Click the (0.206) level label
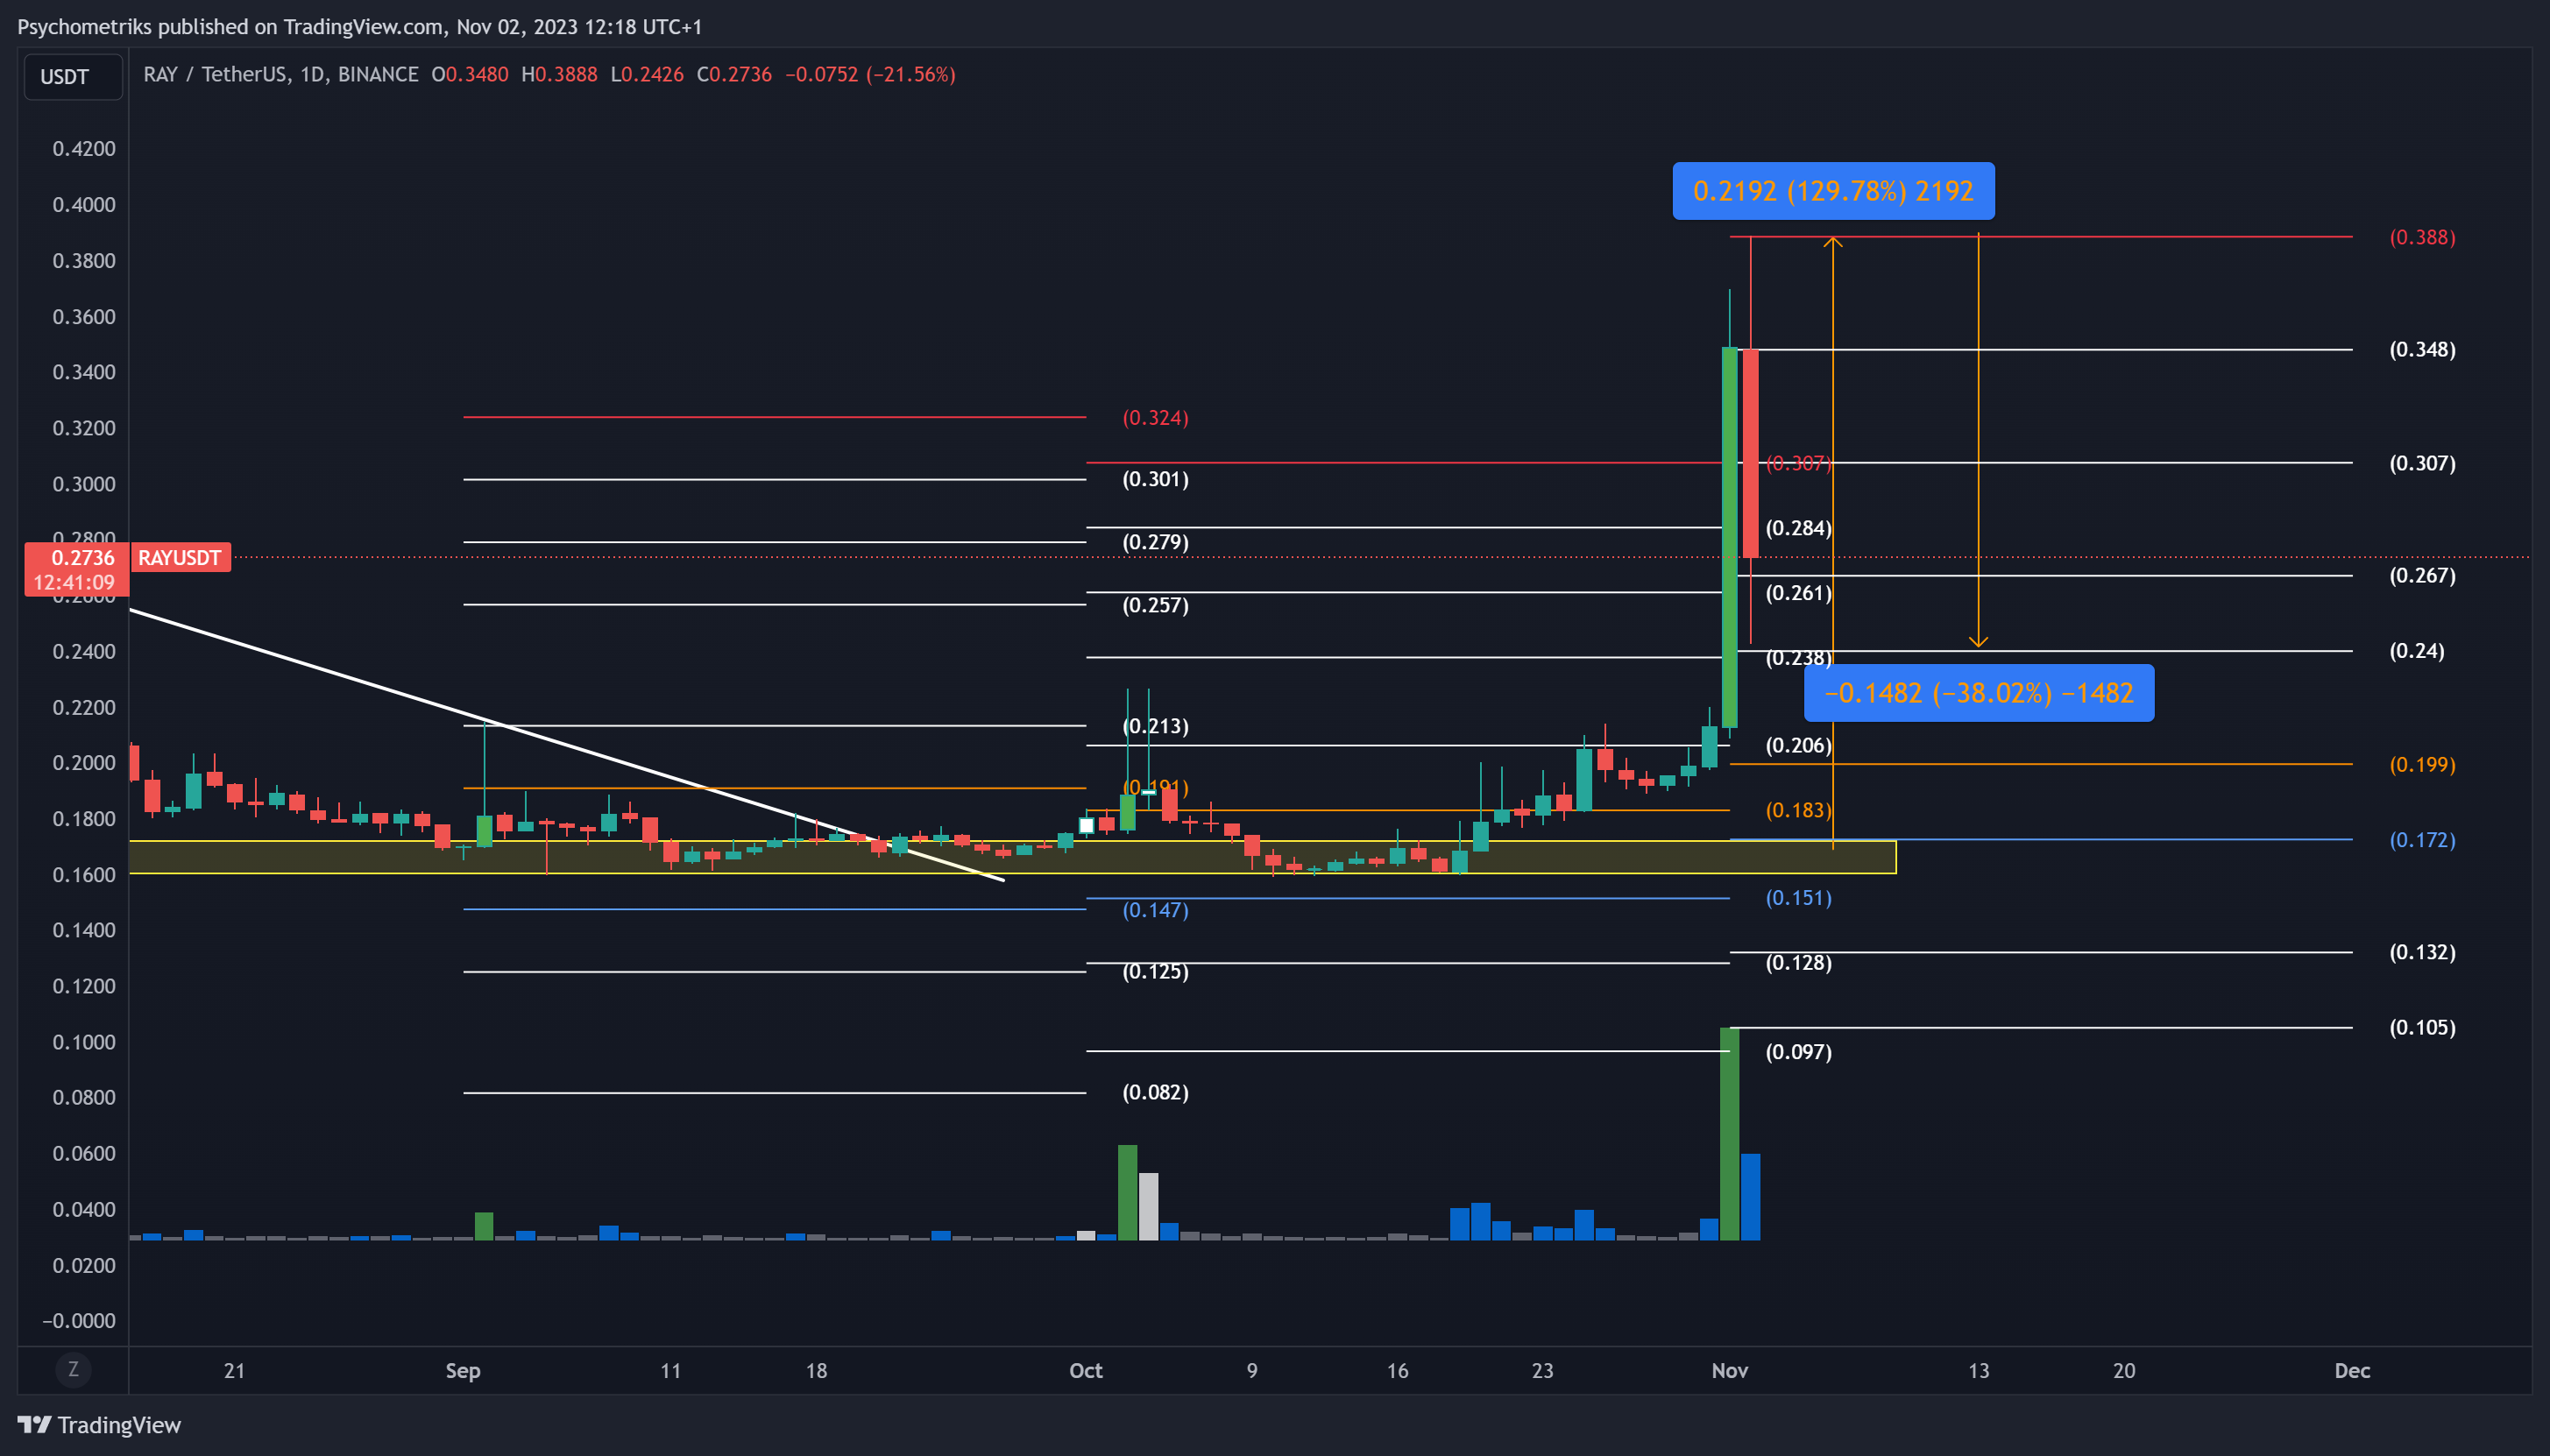The image size is (2550, 1456). click(x=1798, y=745)
